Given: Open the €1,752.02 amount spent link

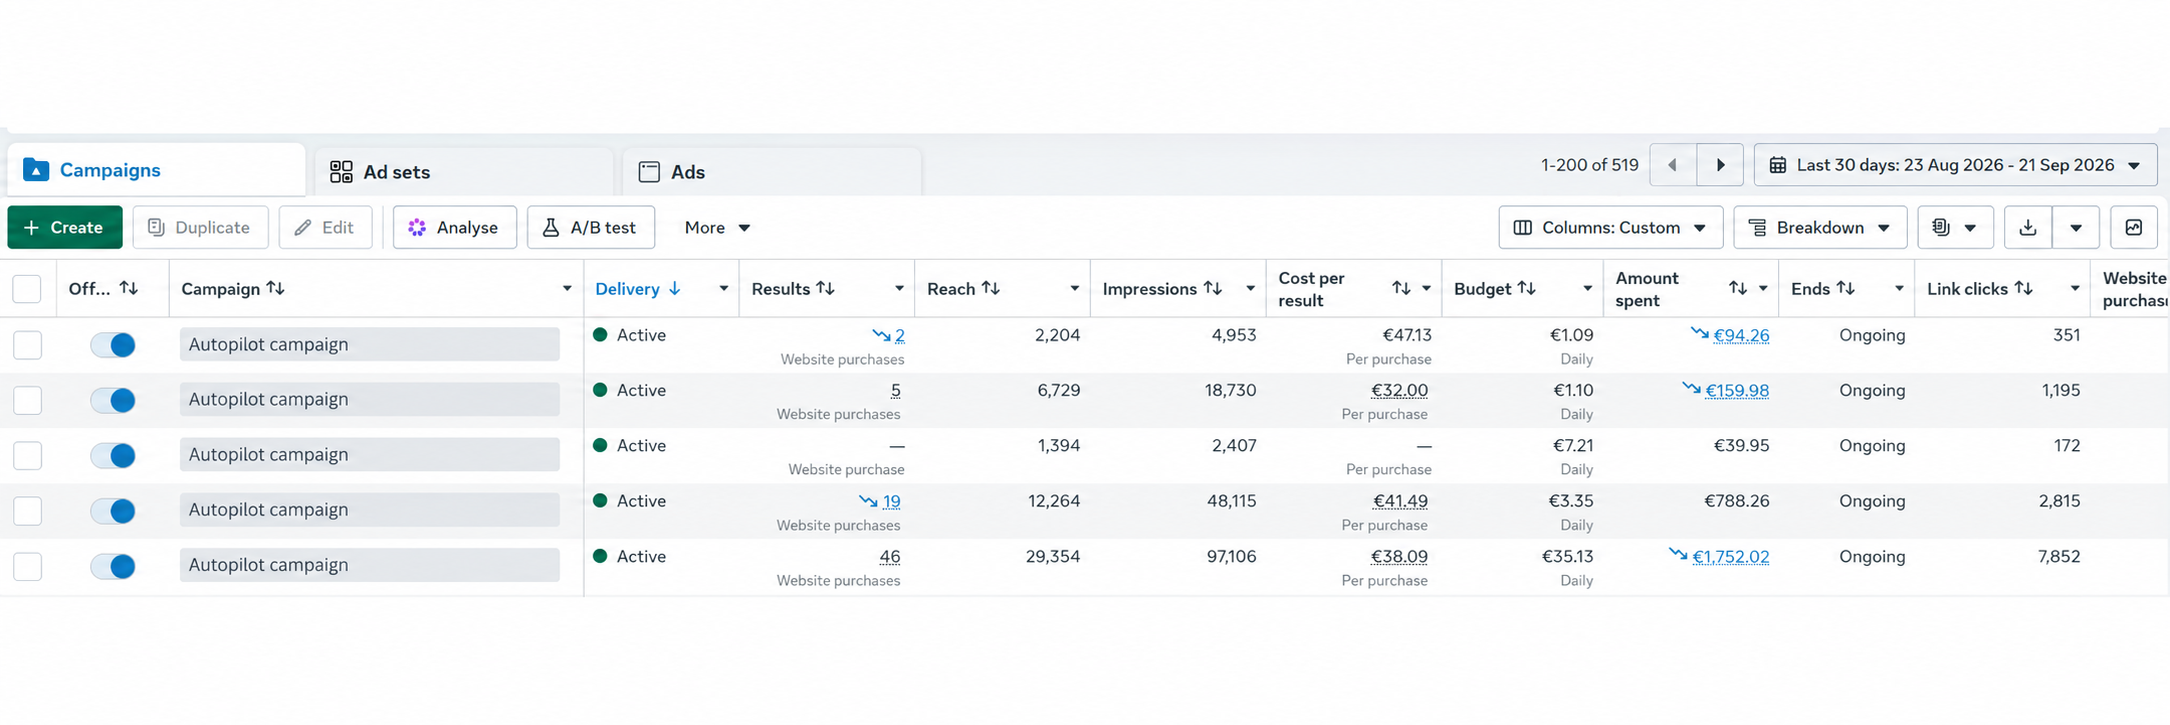Looking at the screenshot, I should [1731, 557].
